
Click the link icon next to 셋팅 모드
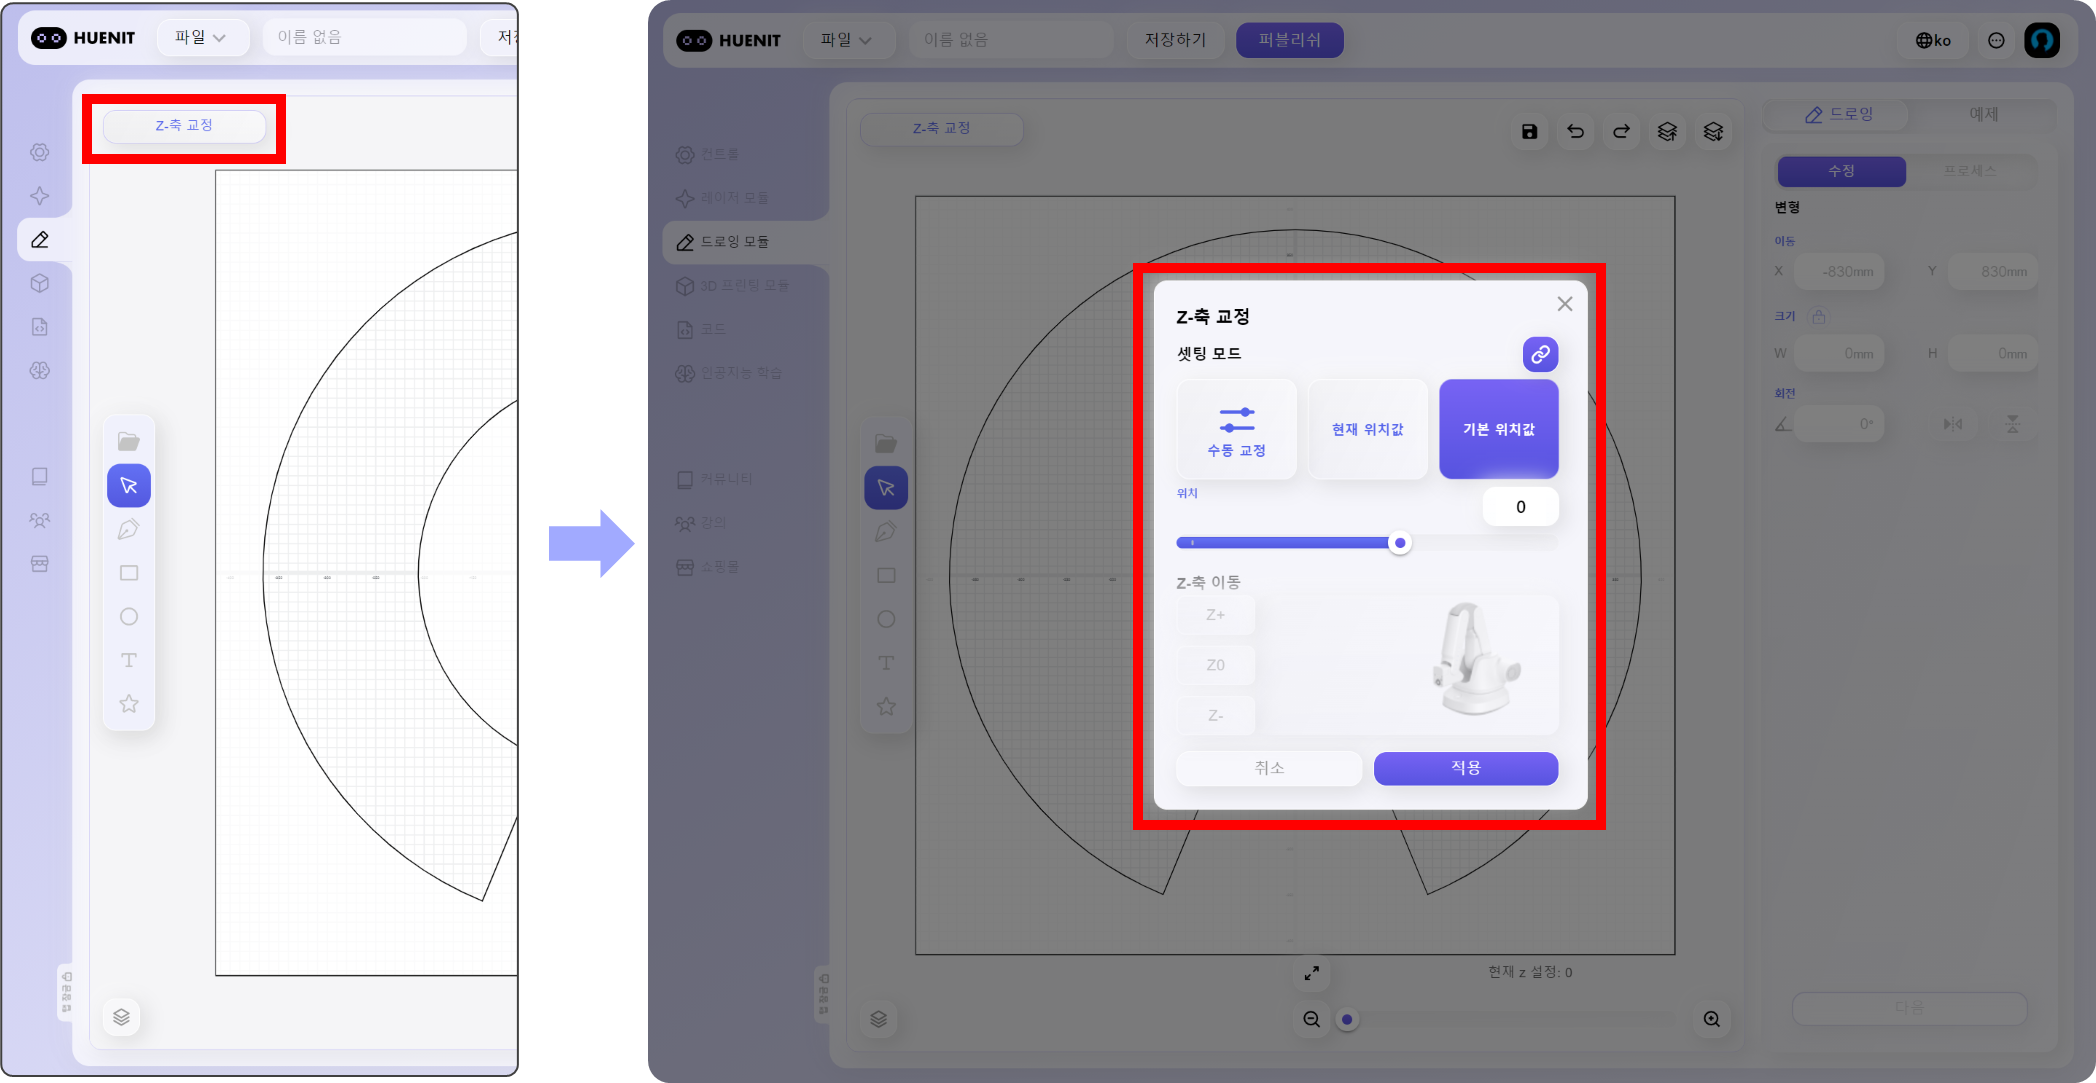[1540, 354]
